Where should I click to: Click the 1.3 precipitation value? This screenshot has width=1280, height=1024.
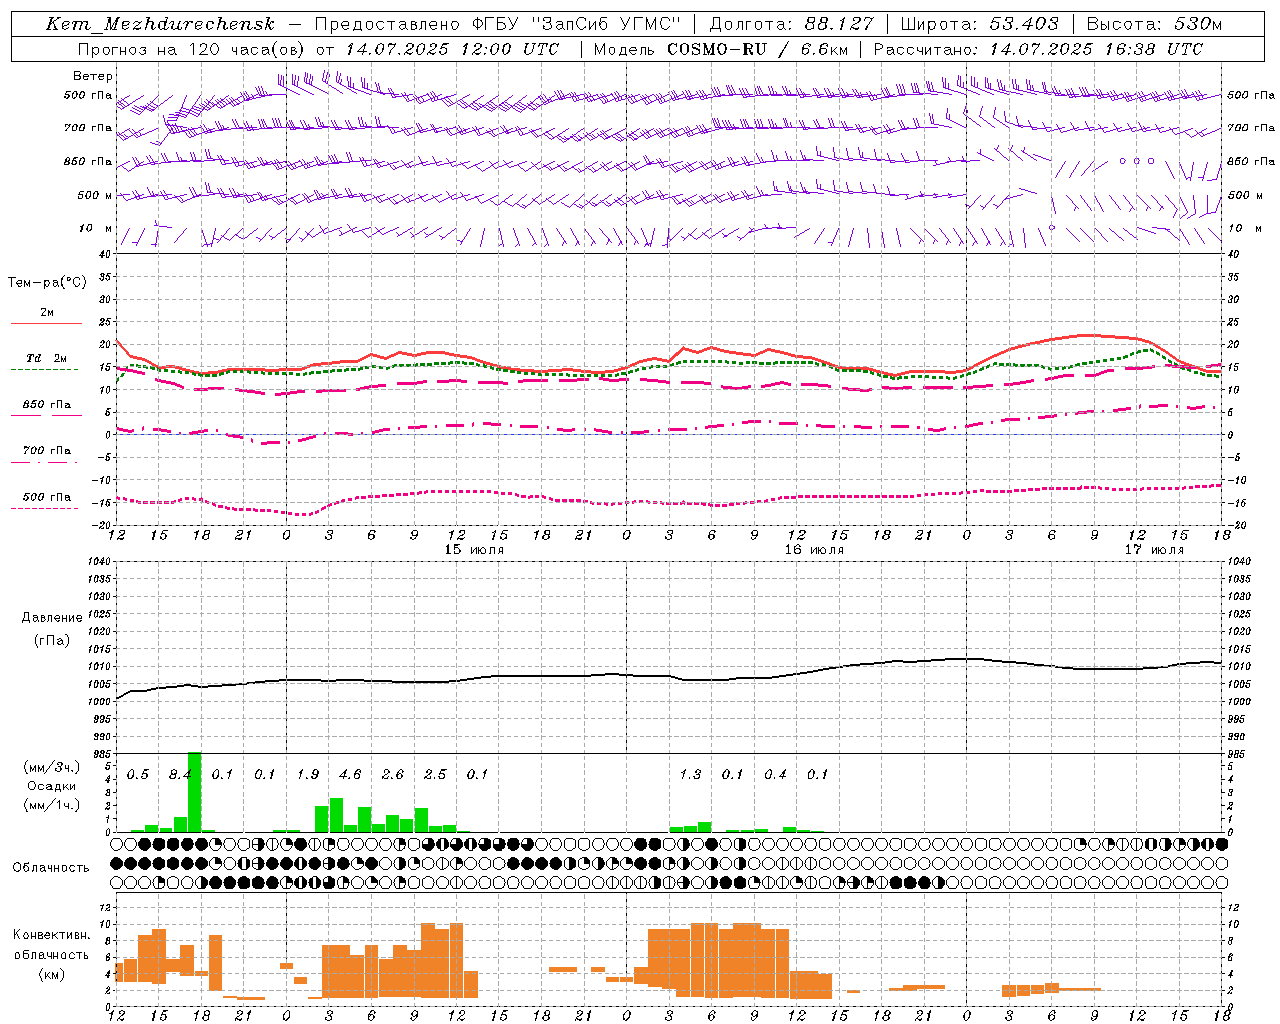coord(690,774)
